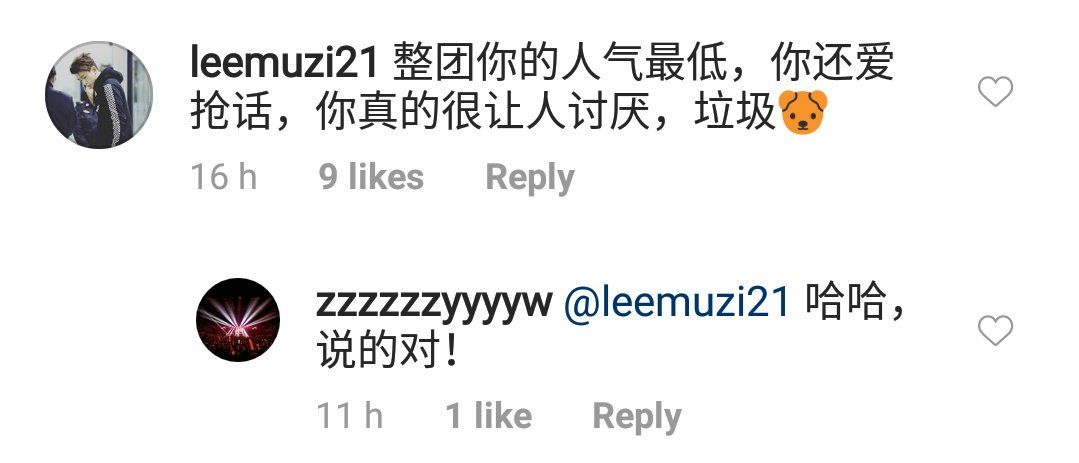Open the leemuzi21 username at comment start
This screenshot has width=1079, height=463.
click(284, 64)
